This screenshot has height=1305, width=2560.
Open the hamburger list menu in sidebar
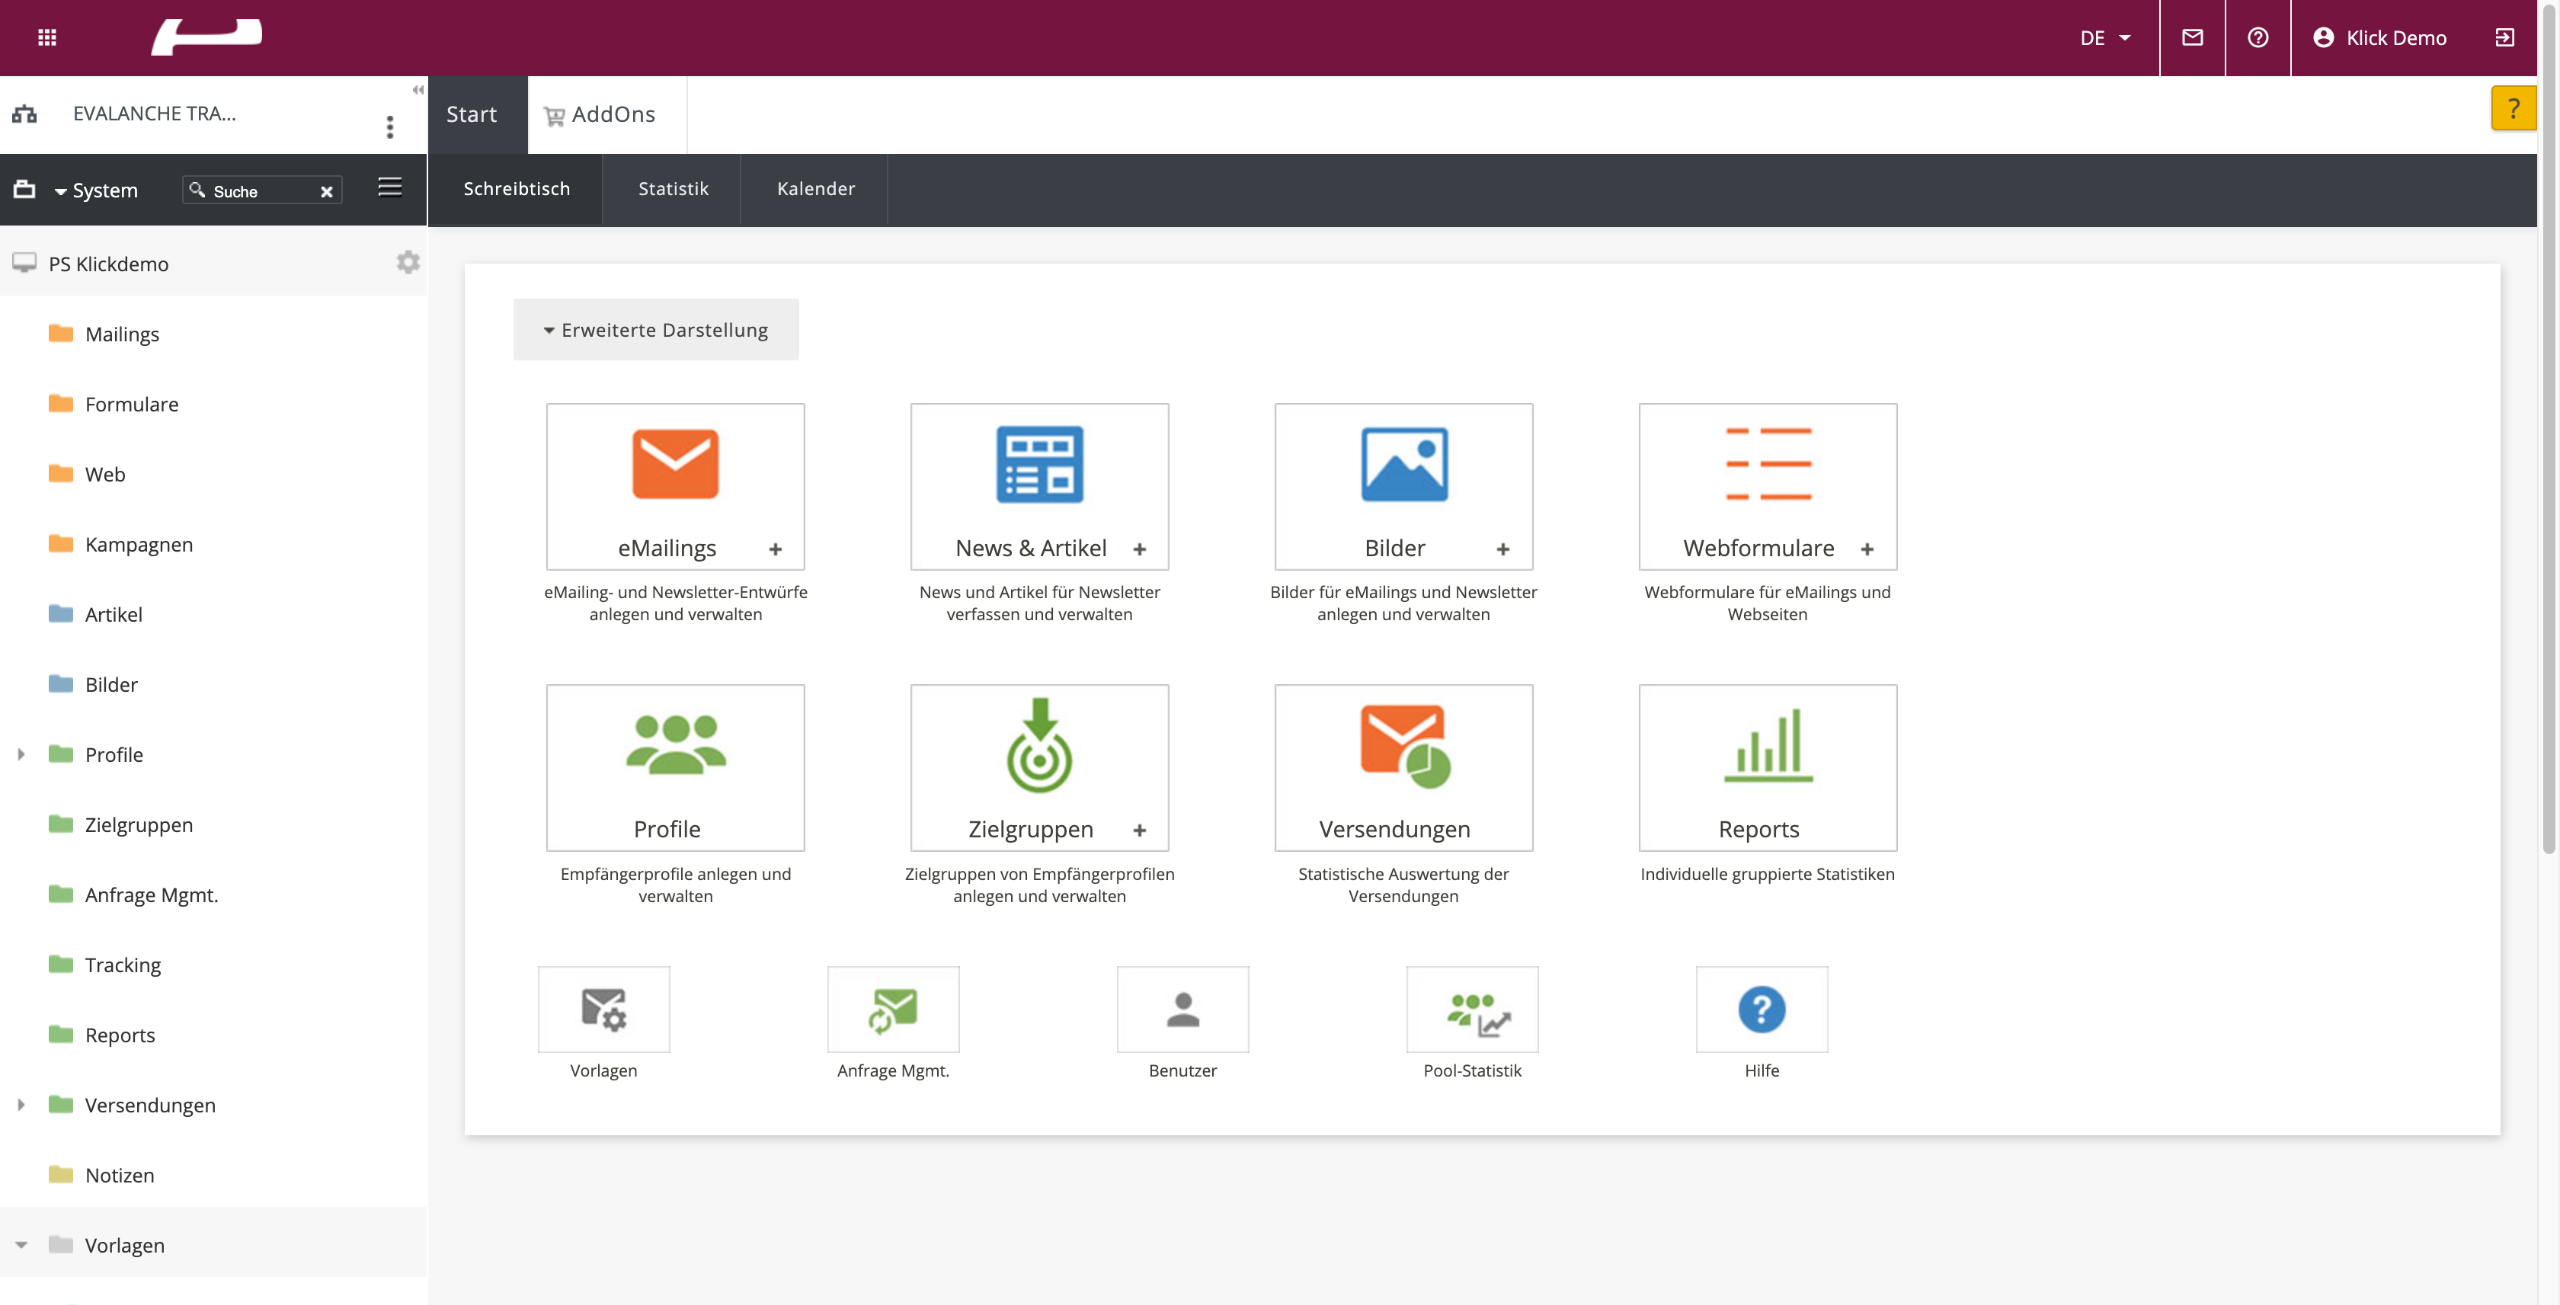pyautogui.click(x=390, y=187)
